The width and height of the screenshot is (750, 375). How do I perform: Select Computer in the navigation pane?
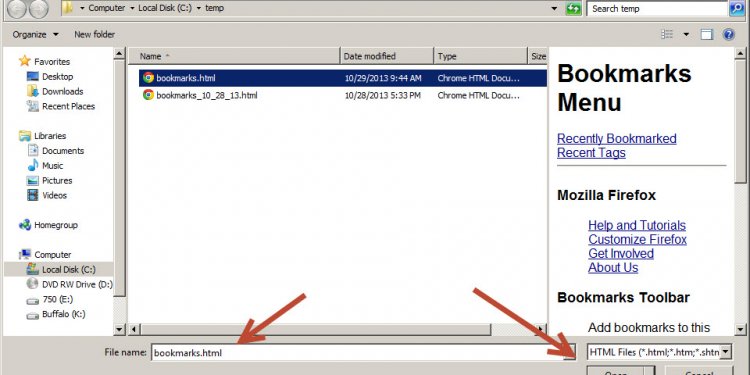(x=53, y=254)
